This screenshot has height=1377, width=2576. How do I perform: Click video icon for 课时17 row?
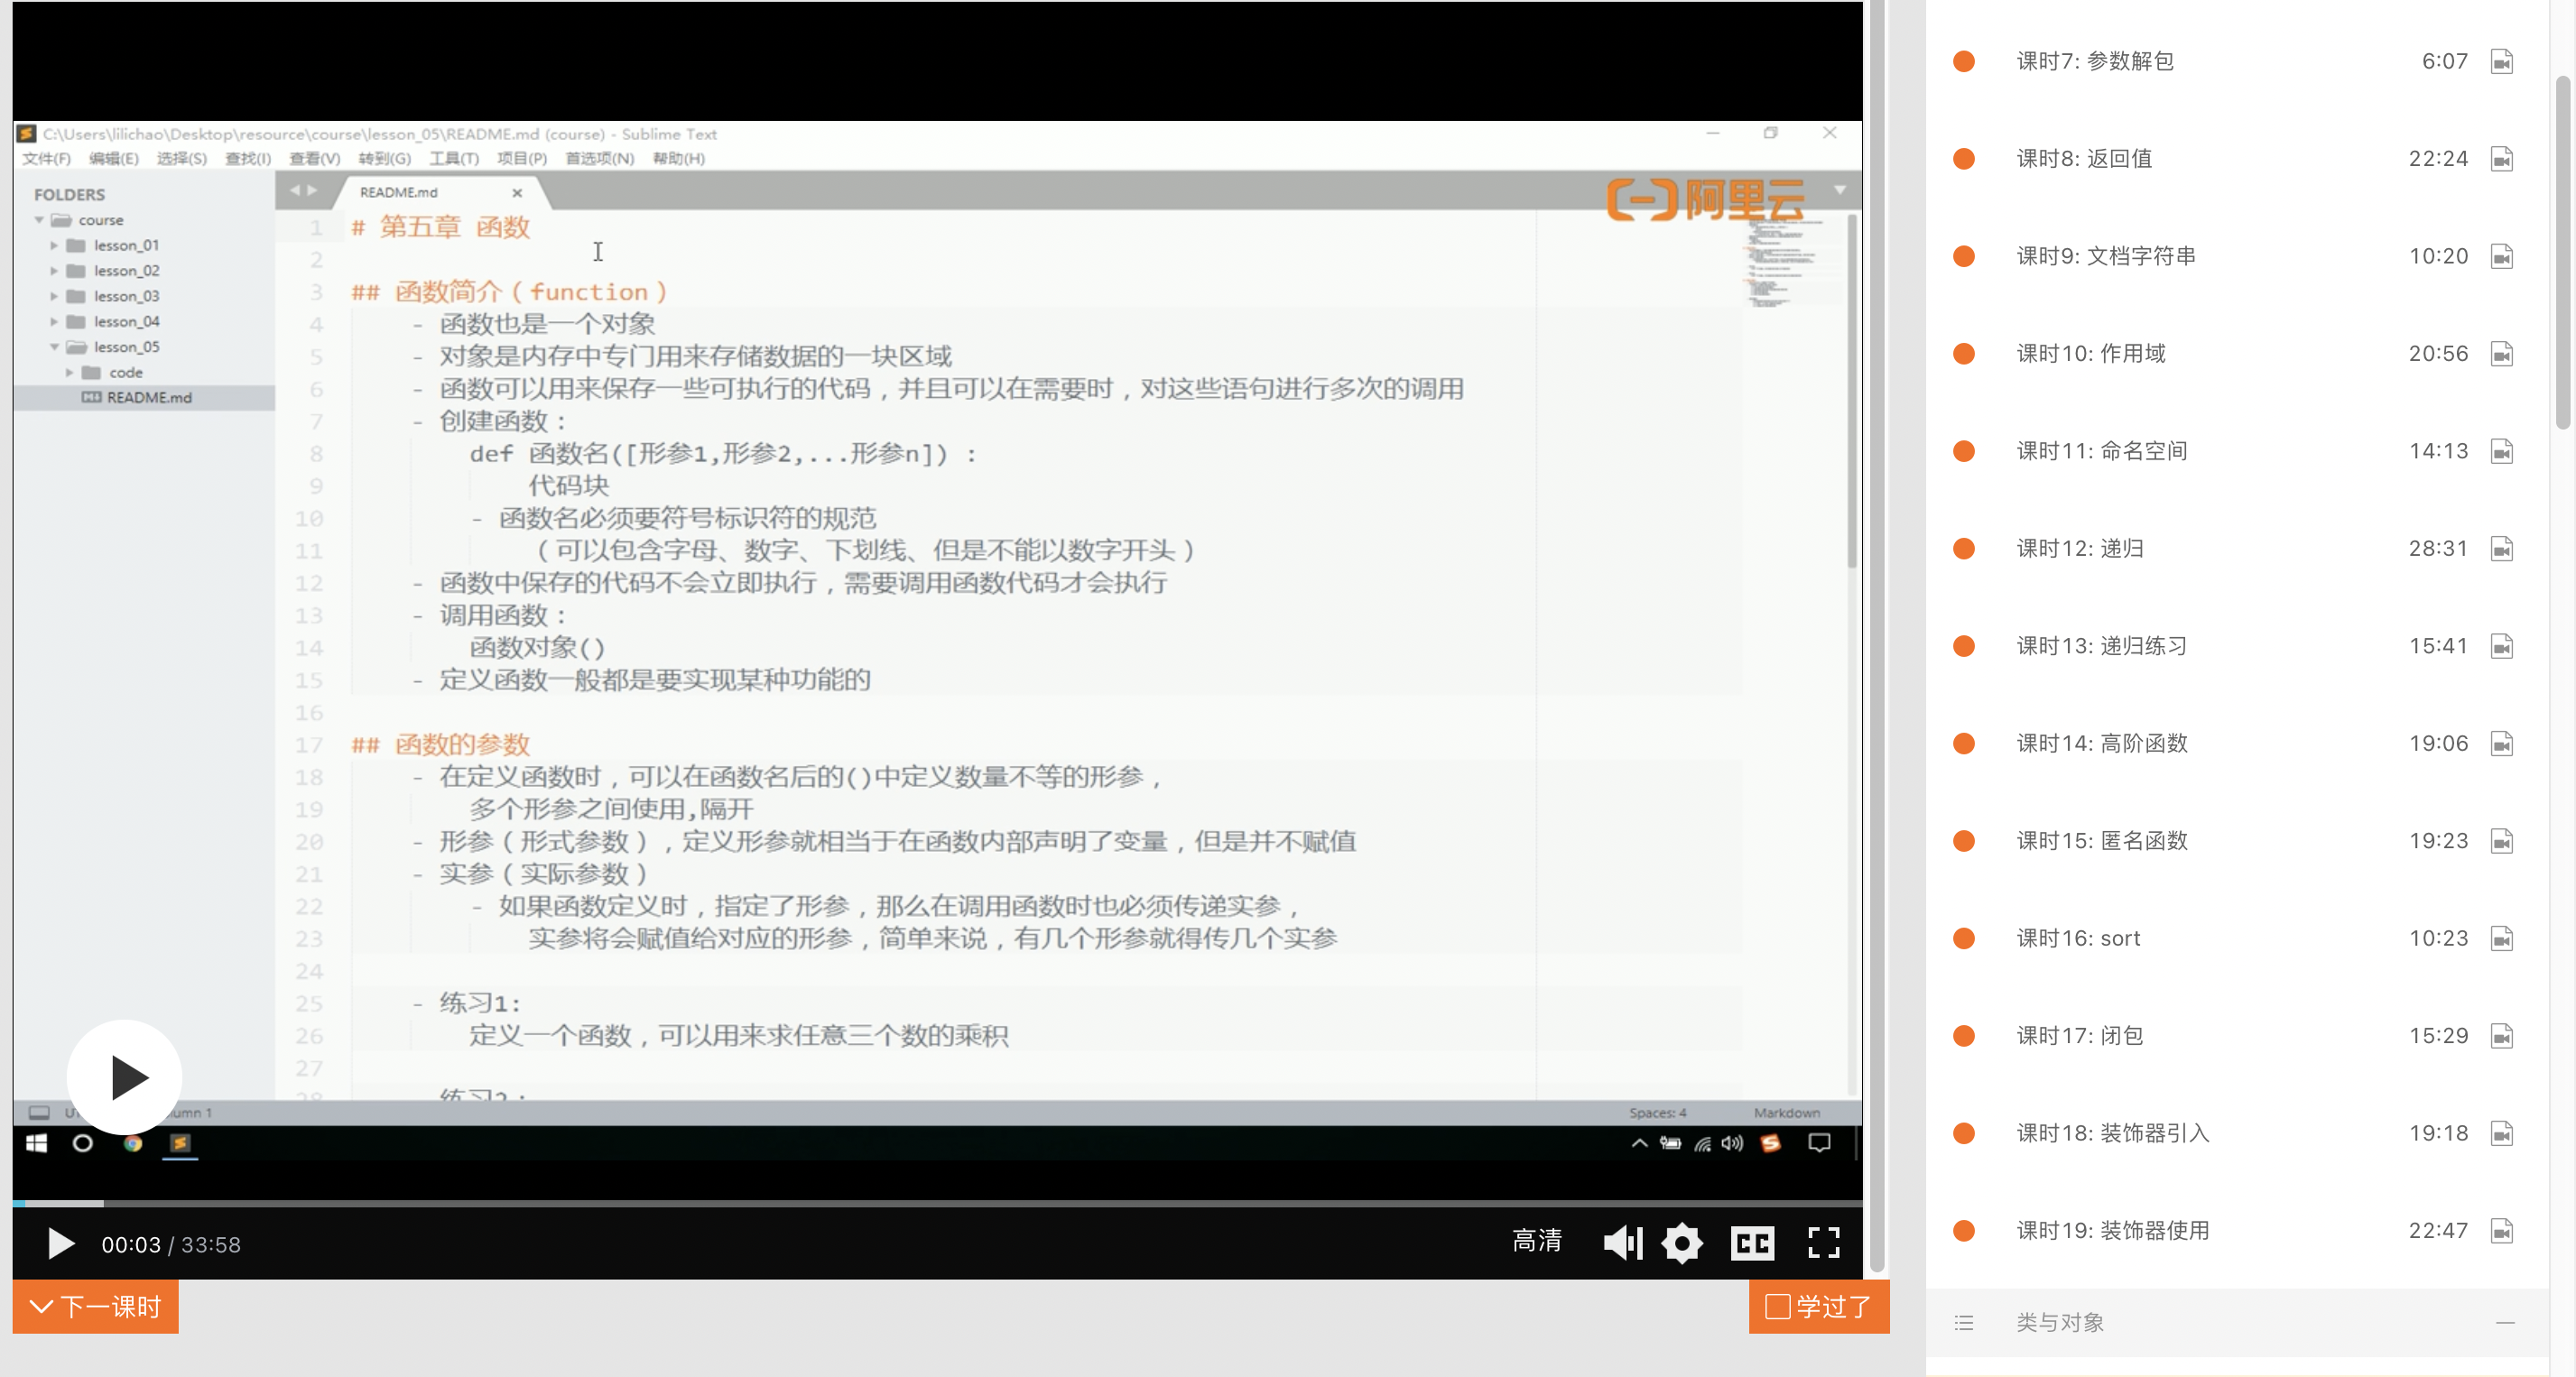tap(2501, 1036)
